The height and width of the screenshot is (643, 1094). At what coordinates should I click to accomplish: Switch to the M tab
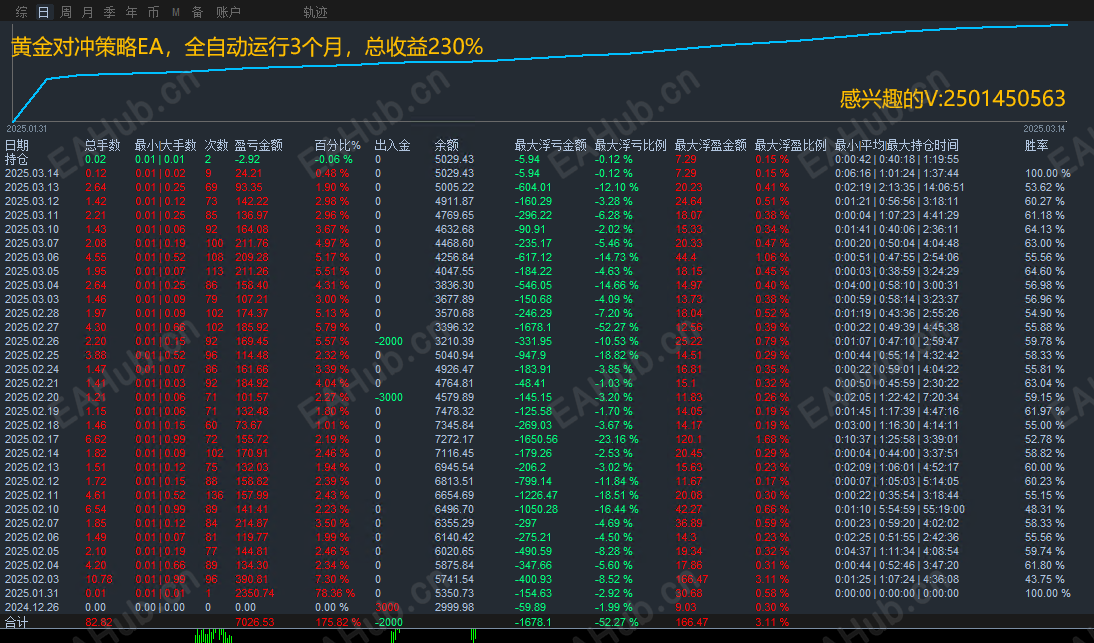click(176, 12)
